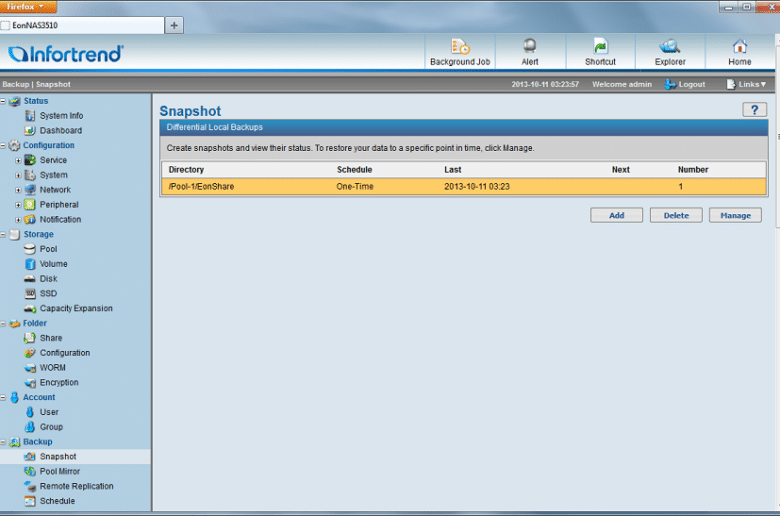
Task: Open the Account section label
Action: [x=39, y=397]
